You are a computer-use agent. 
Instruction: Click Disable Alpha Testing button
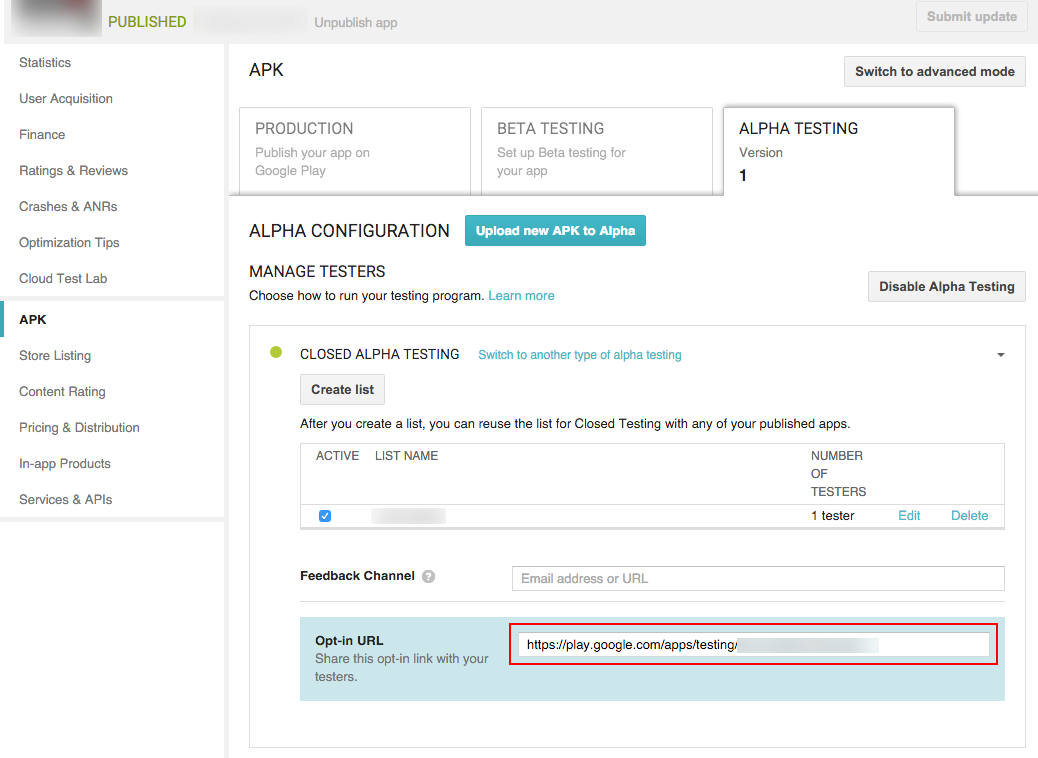click(x=946, y=287)
